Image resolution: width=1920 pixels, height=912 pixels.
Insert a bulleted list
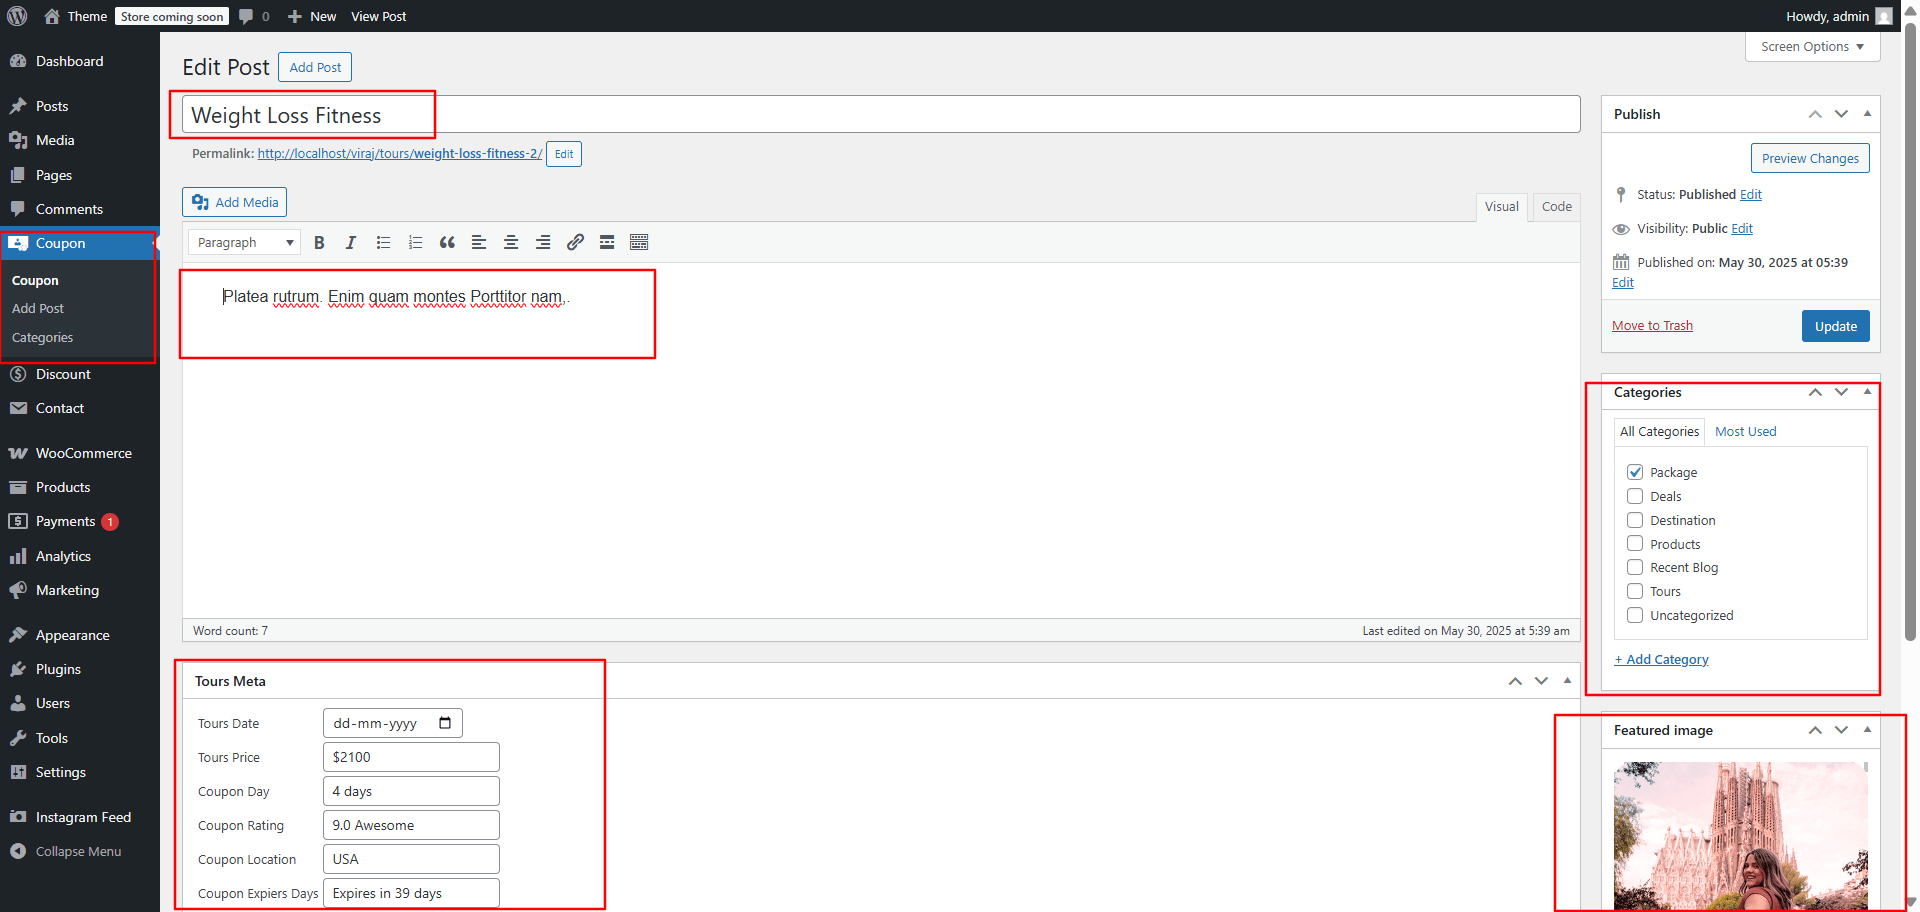click(383, 243)
